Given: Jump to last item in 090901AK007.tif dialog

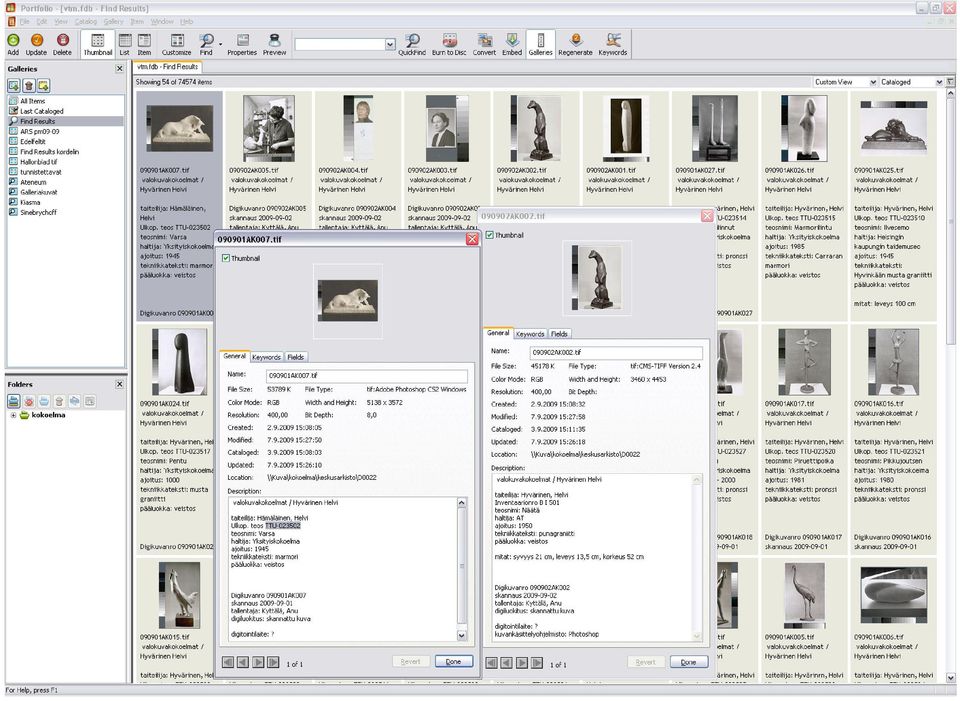Looking at the screenshot, I should click(x=273, y=662).
